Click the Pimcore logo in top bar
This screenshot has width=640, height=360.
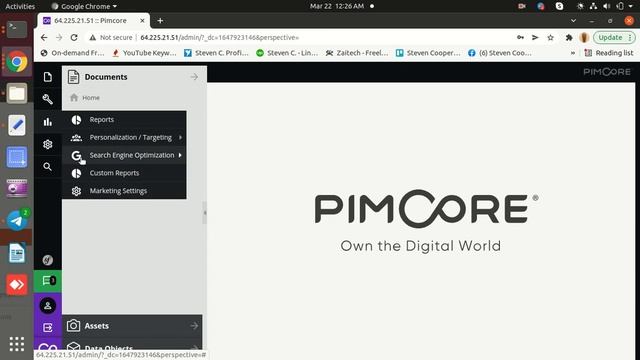607,72
